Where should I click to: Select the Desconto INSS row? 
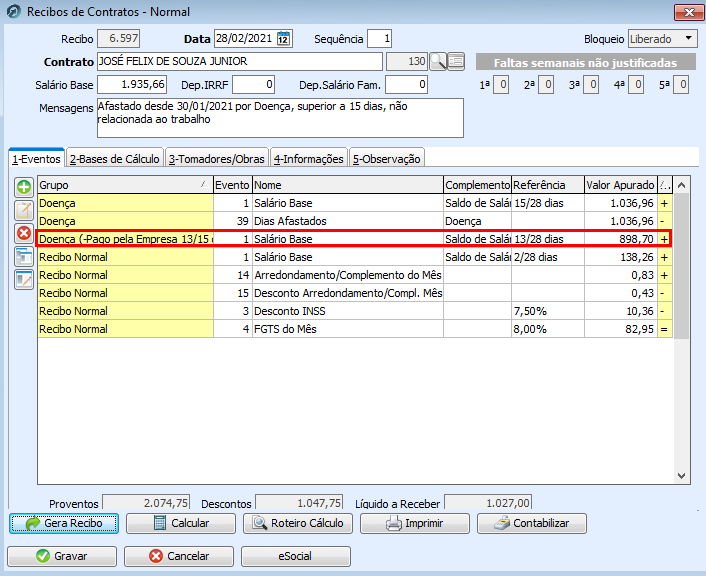[x=355, y=311]
